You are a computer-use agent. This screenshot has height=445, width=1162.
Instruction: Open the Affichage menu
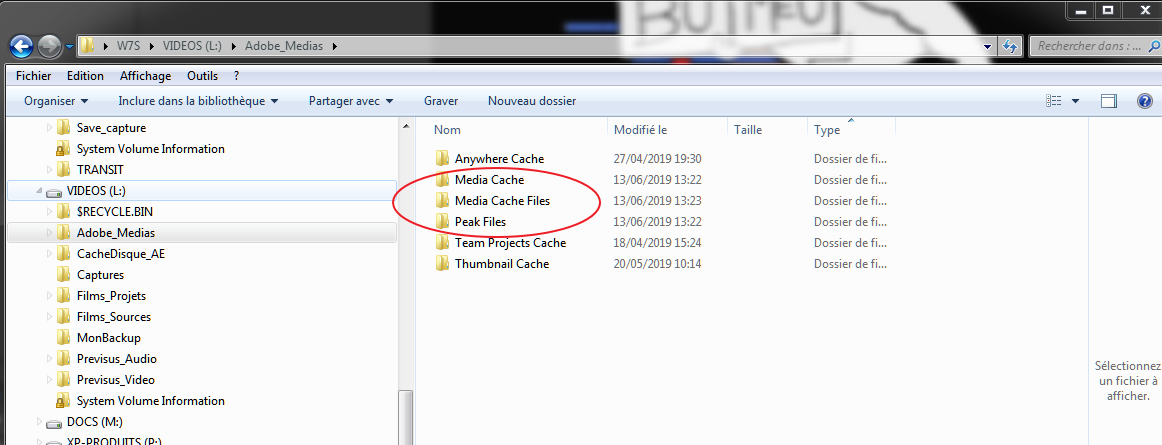[145, 76]
